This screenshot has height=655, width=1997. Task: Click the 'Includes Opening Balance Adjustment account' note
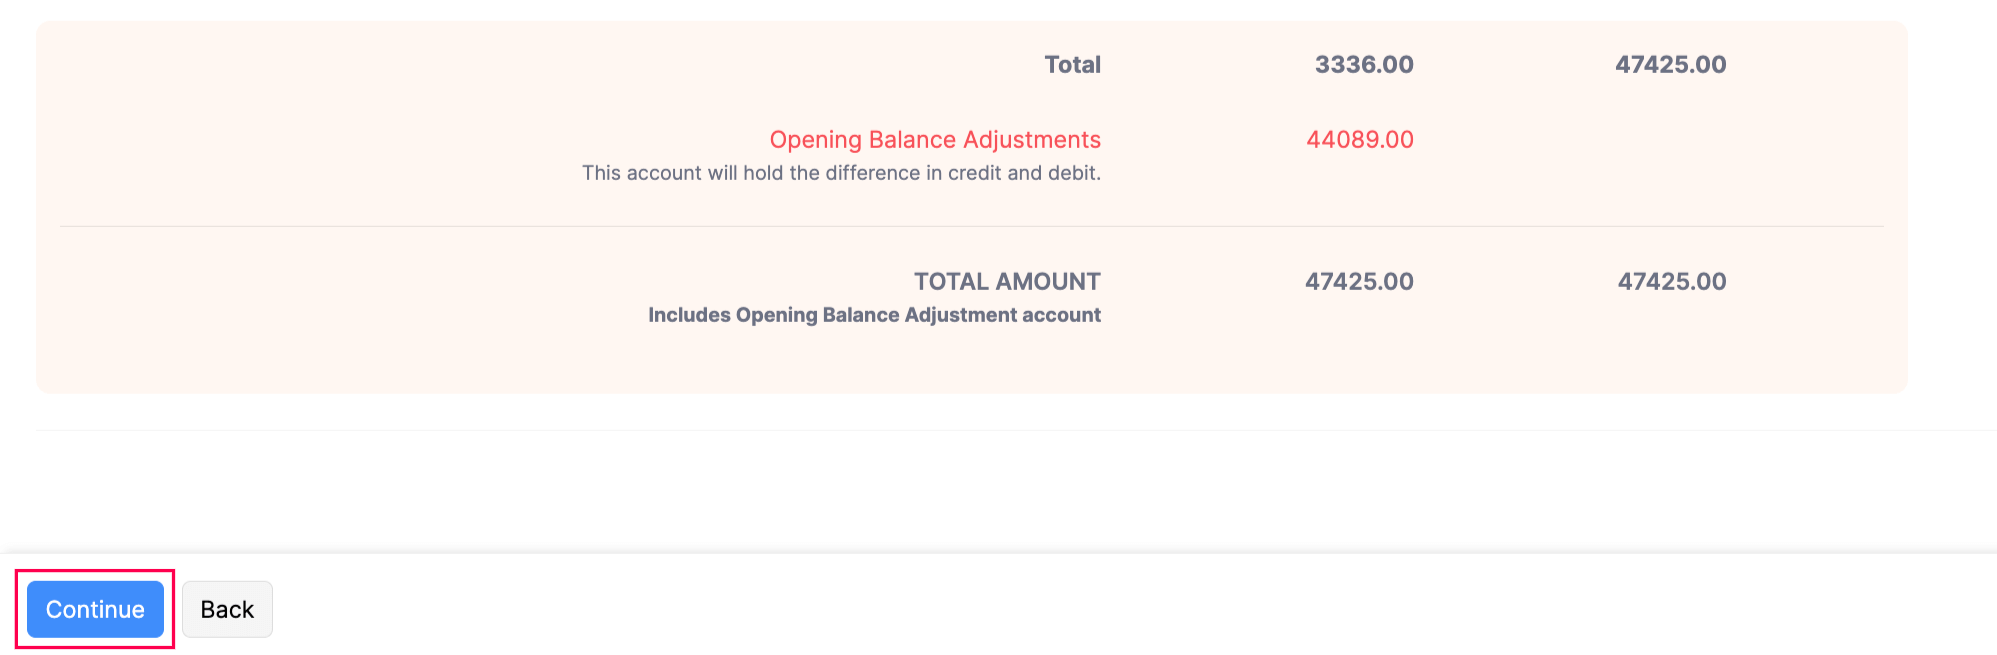(874, 315)
